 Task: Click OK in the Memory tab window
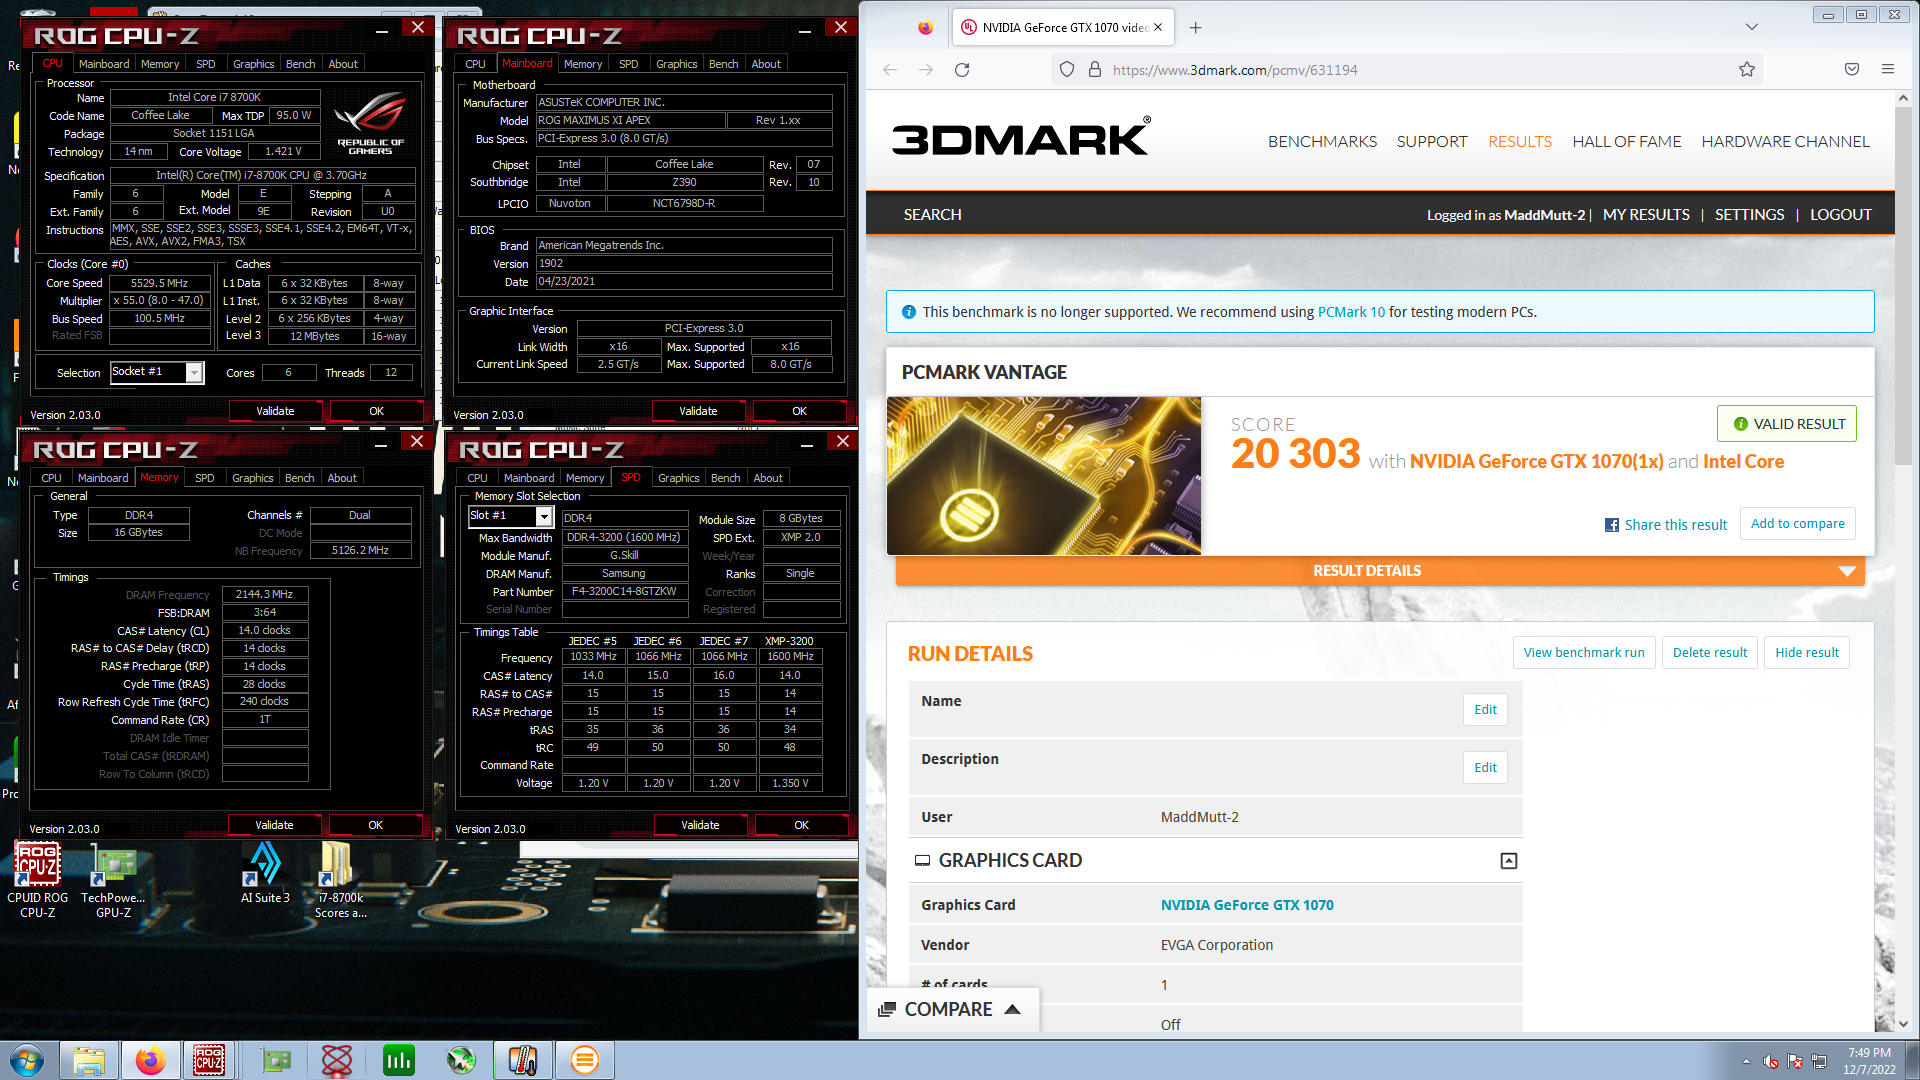[x=375, y=825]
